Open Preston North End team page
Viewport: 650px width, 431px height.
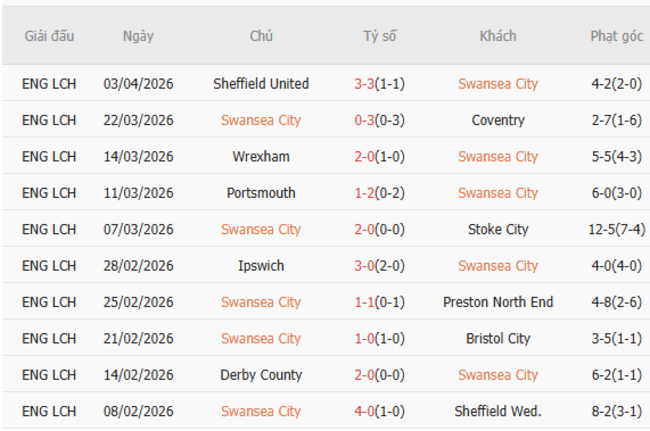tap(498, 302)
